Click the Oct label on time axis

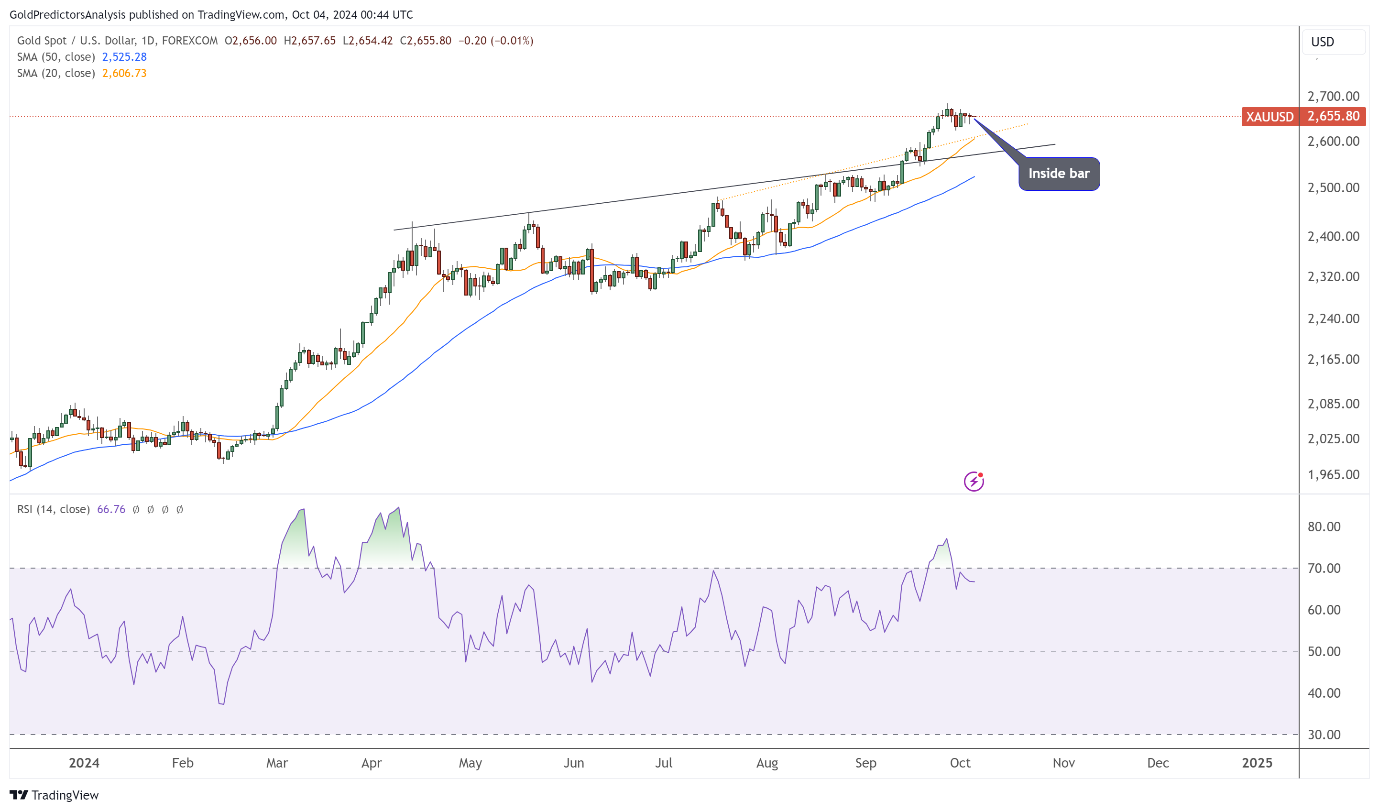[960, 763]
